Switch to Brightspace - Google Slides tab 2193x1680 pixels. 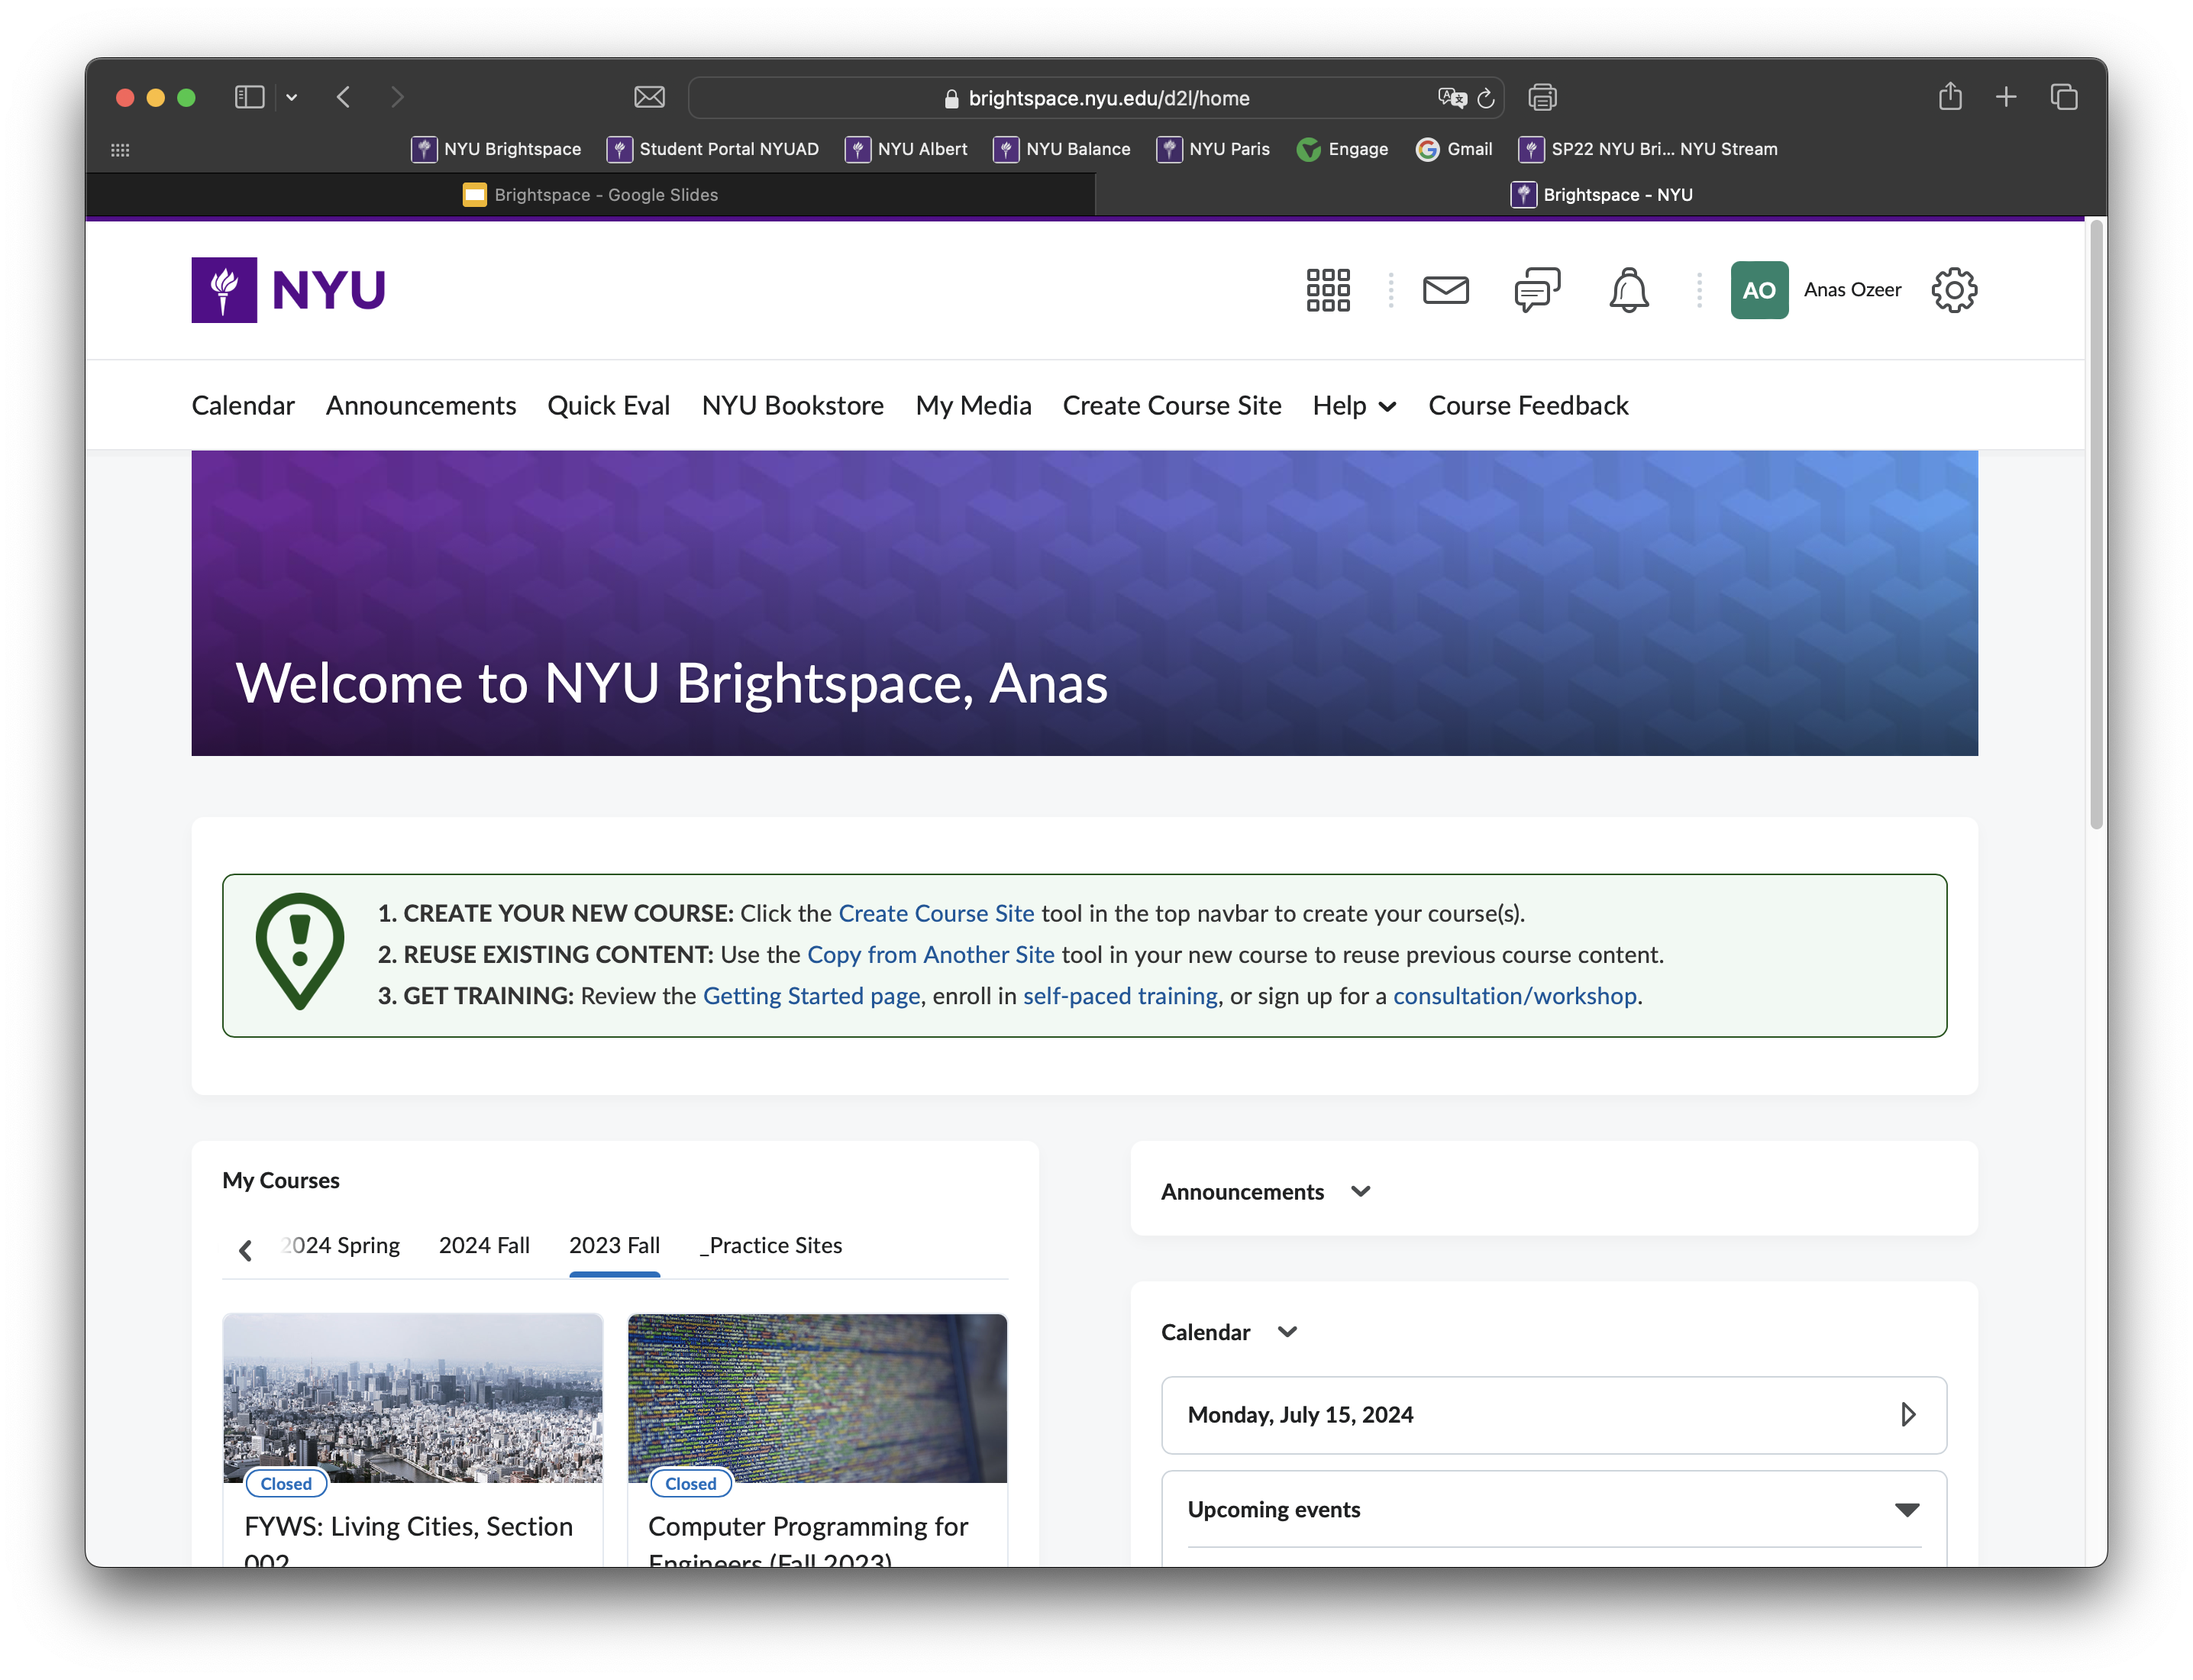click(x=590, y=195)
